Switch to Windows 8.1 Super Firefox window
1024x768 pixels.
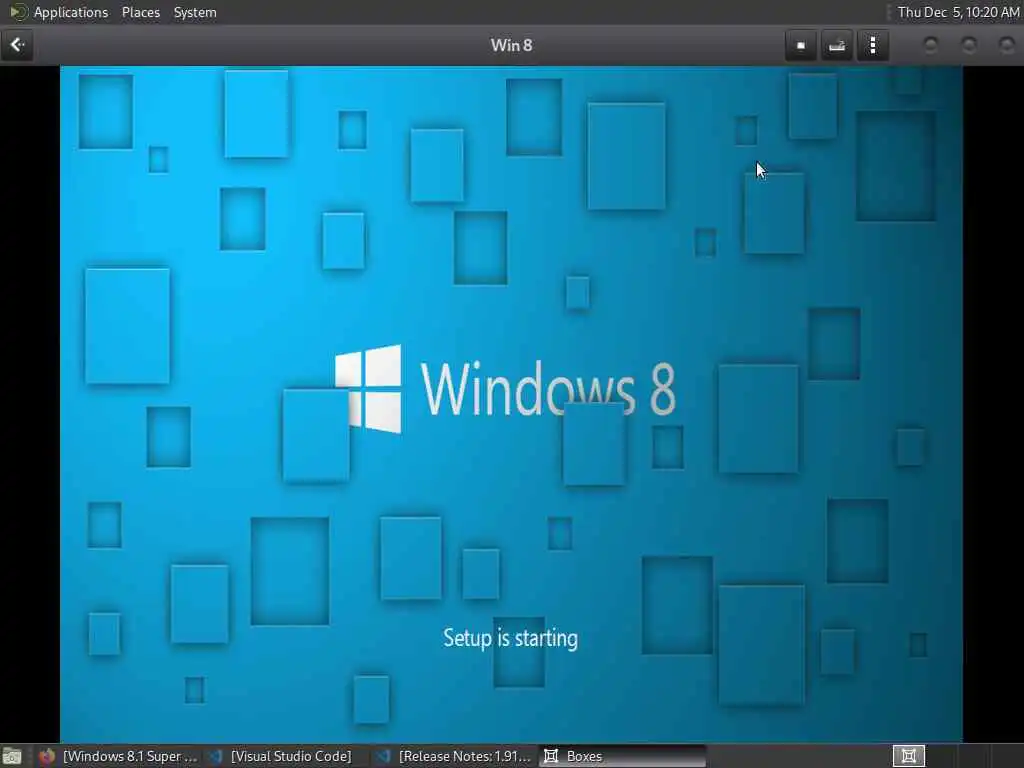pyautogui.click(x=118, y=756)
